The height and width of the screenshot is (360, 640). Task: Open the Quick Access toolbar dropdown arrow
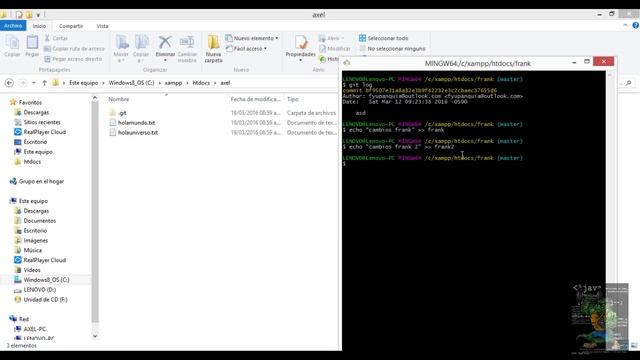38,15
